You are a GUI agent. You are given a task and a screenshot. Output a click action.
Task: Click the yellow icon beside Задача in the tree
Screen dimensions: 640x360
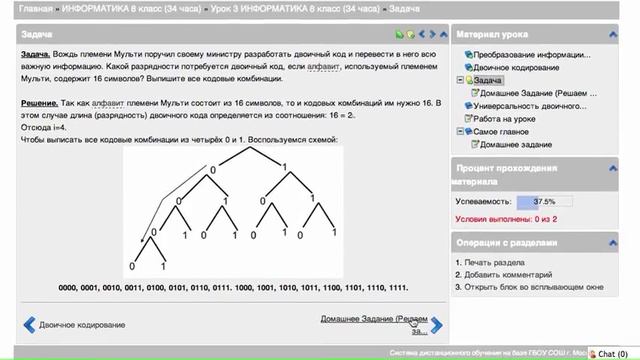[x=469, y=80]
